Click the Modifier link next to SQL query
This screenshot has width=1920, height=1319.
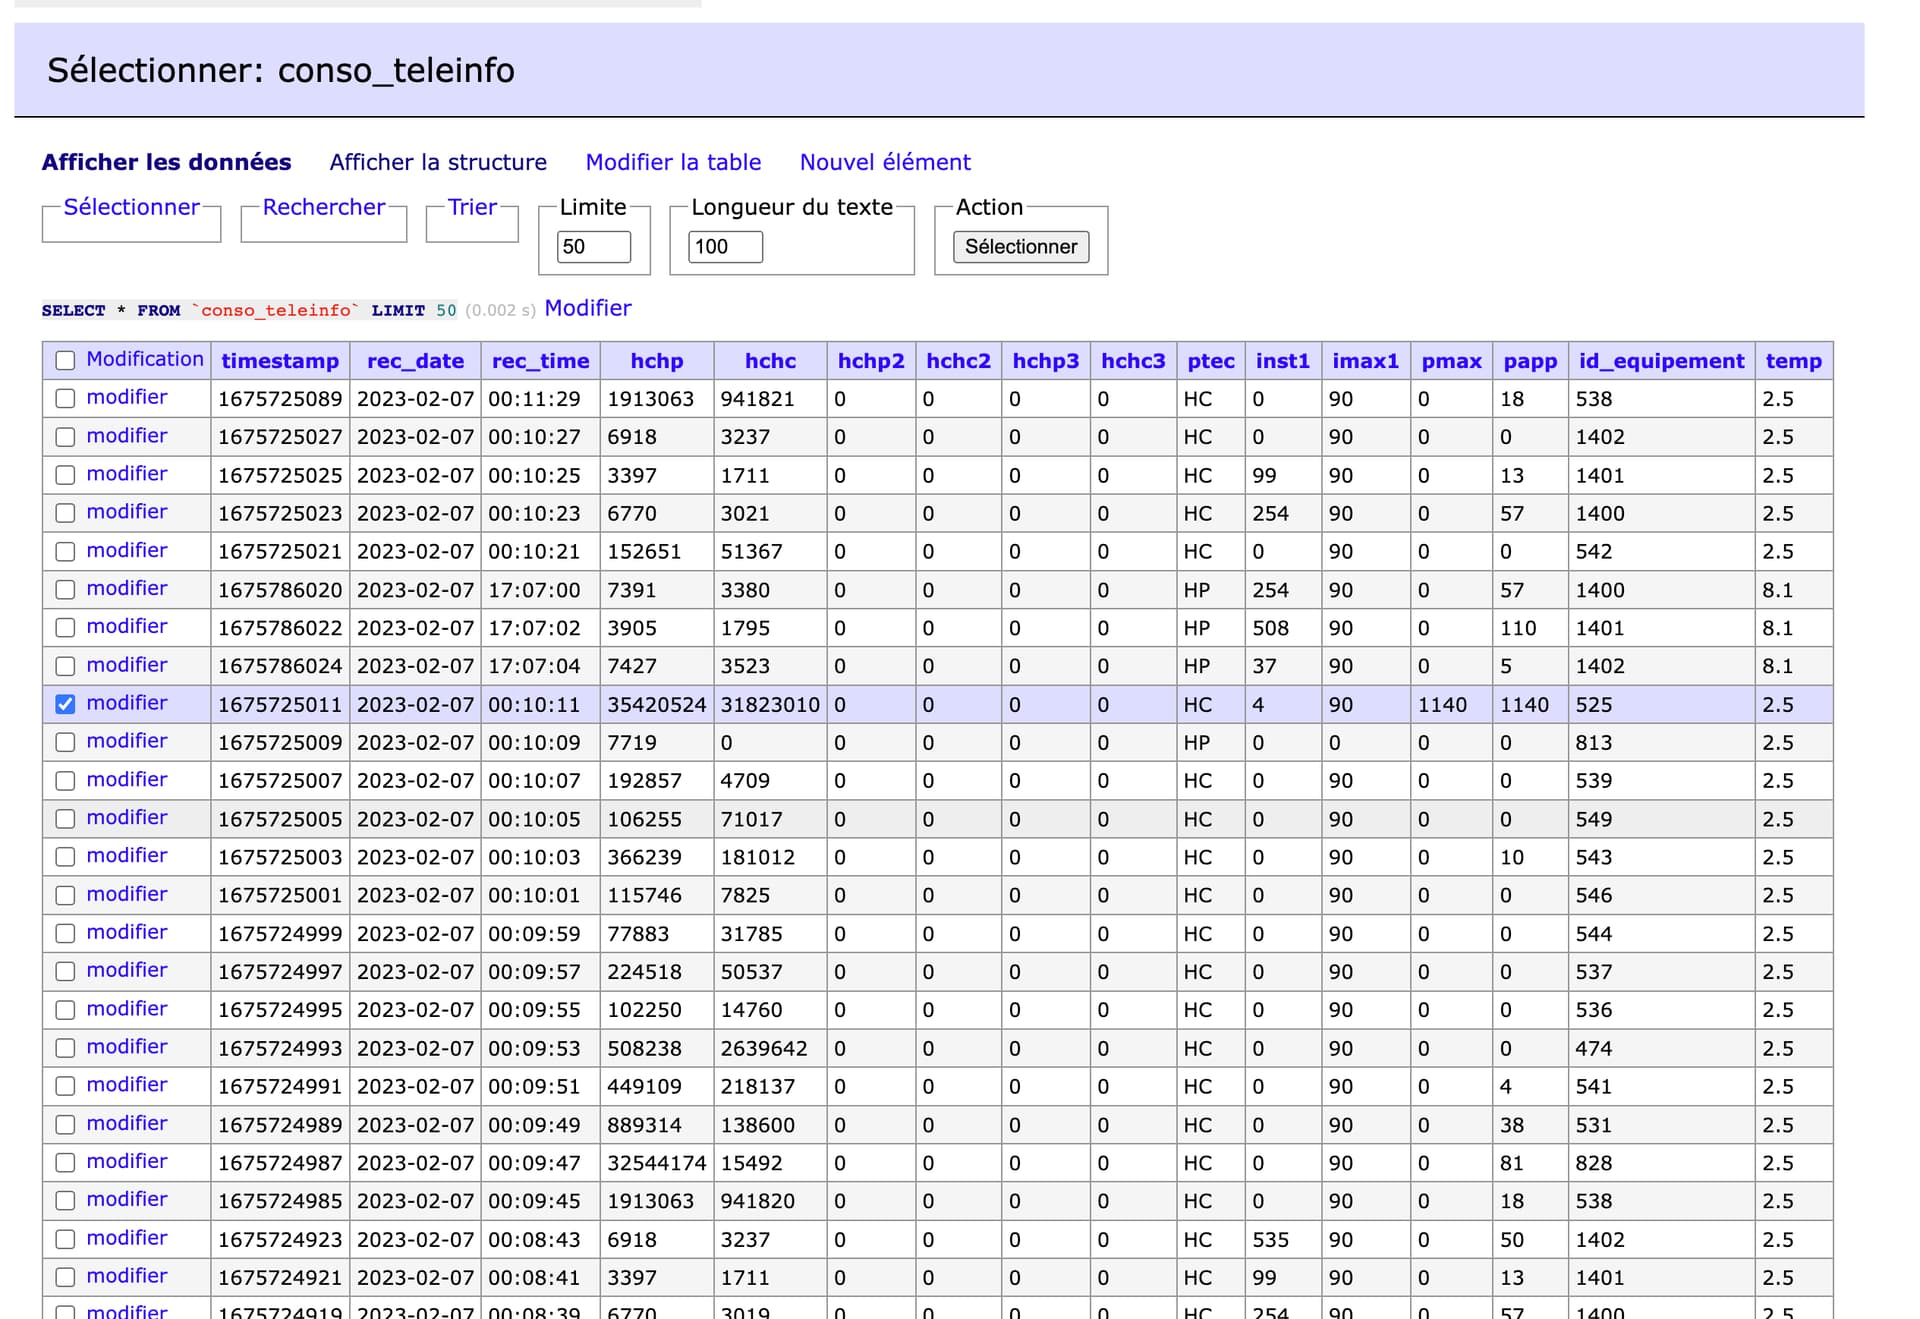click(x=588, y=308)
